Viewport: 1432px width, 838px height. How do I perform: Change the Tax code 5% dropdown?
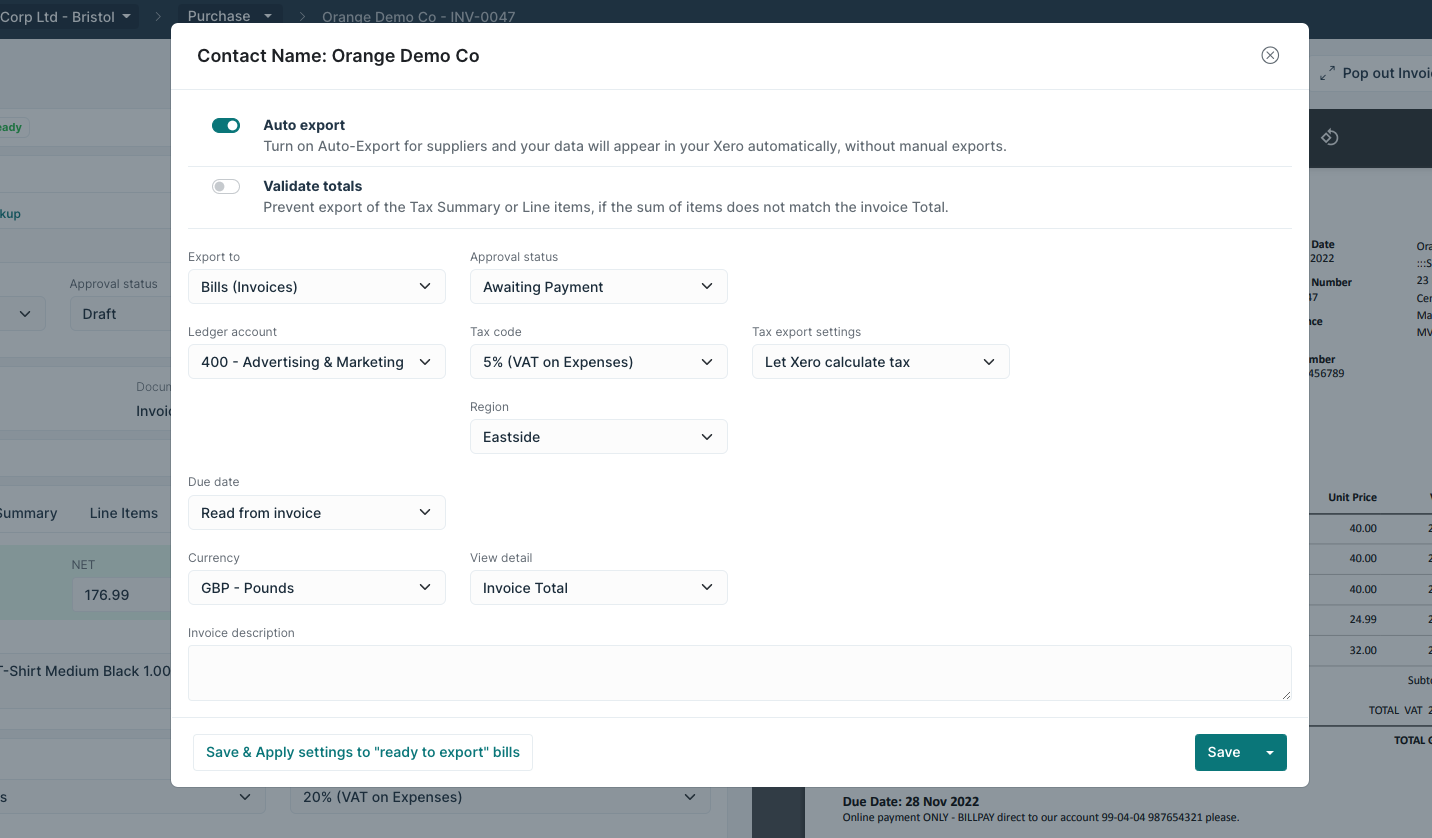click(598, 362)
